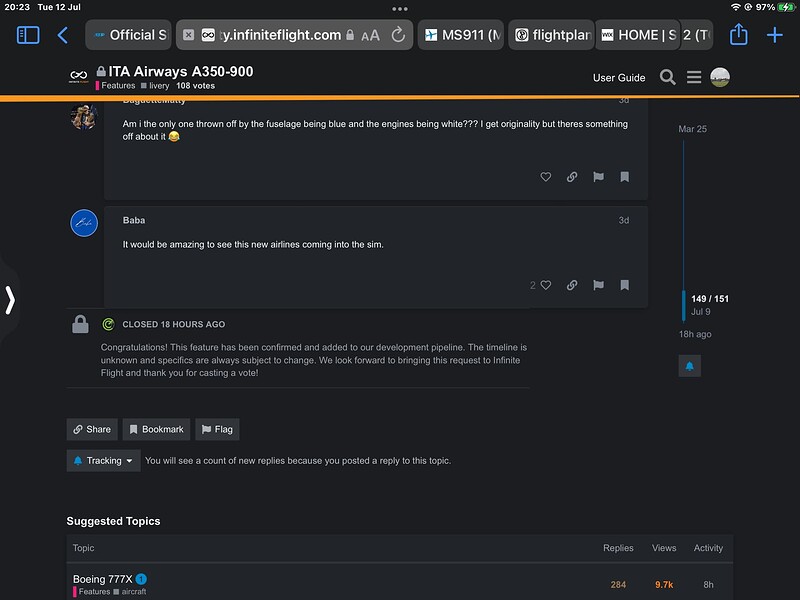Toggle the timeline notification bell button

(x=689, y=366)
